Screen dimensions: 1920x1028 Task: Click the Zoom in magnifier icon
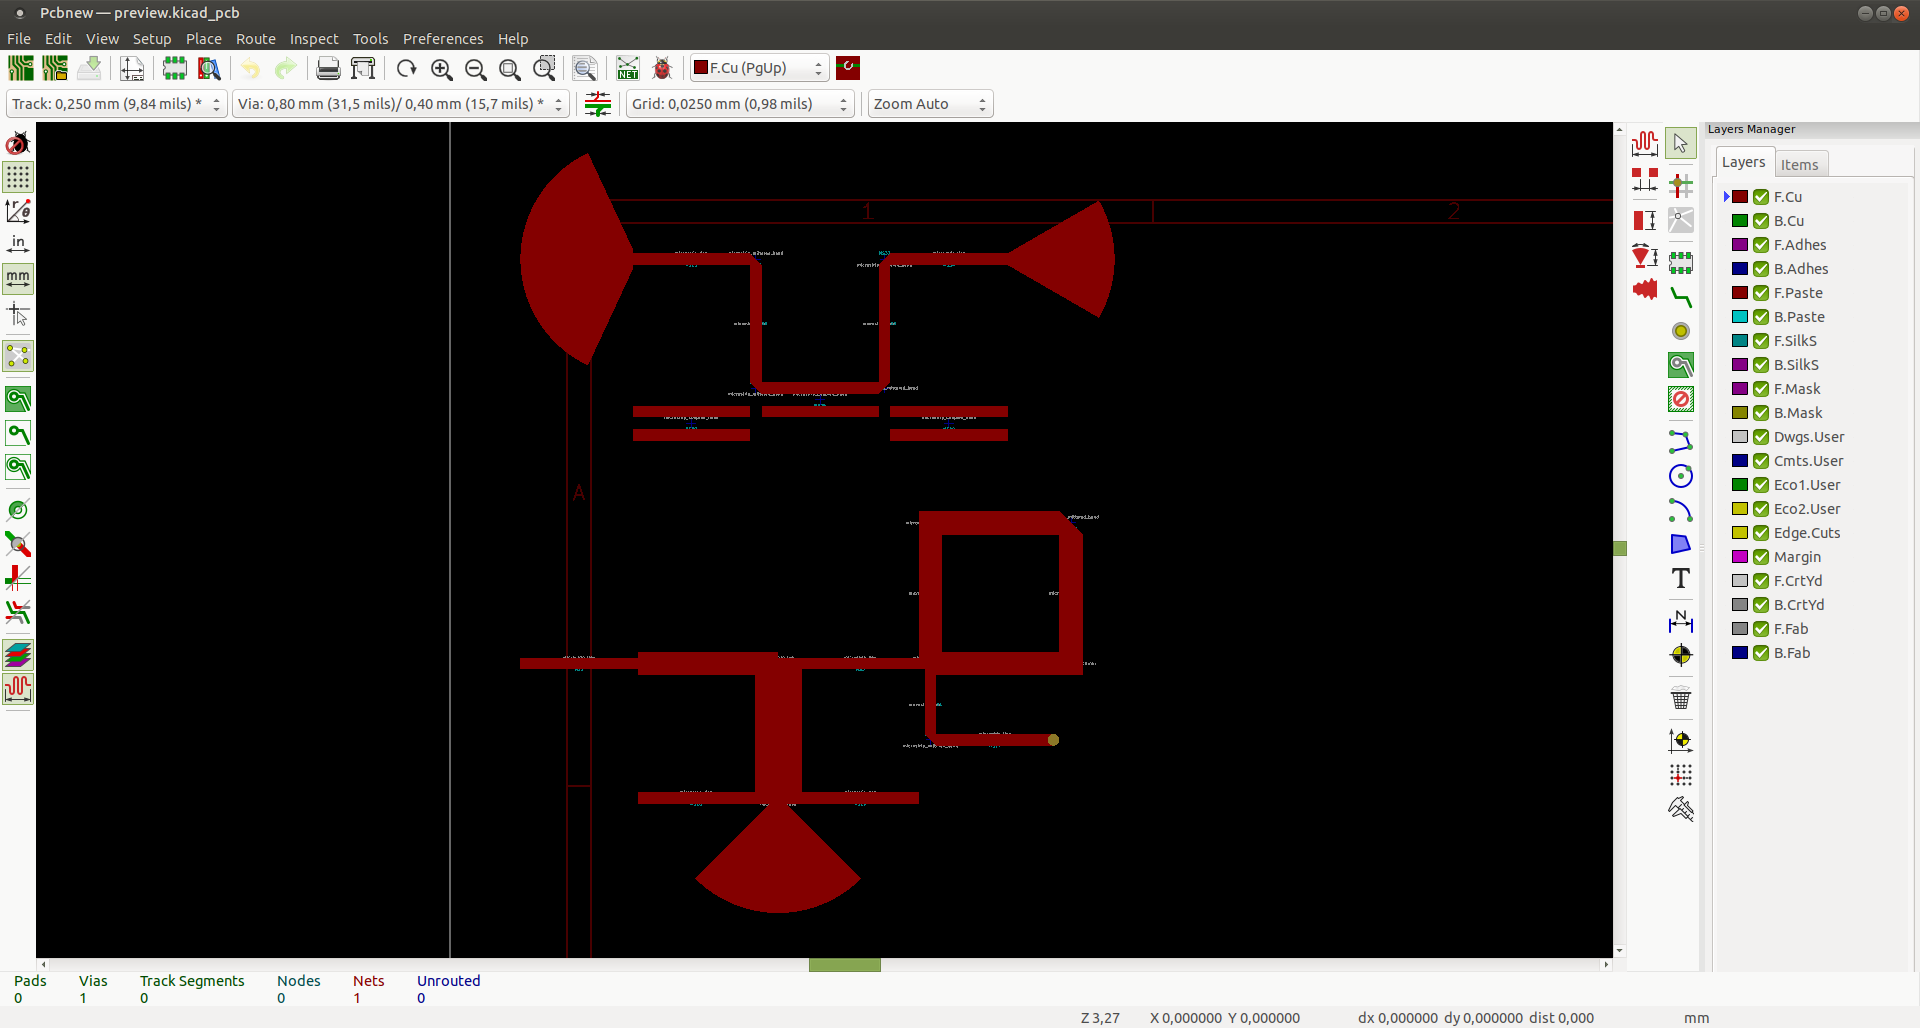pos(441,69)
